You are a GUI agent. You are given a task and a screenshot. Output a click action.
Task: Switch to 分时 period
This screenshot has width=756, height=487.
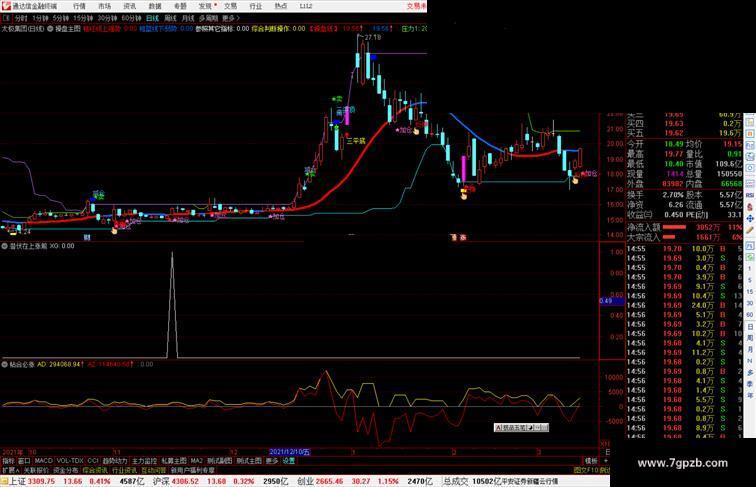pos(21,18)
